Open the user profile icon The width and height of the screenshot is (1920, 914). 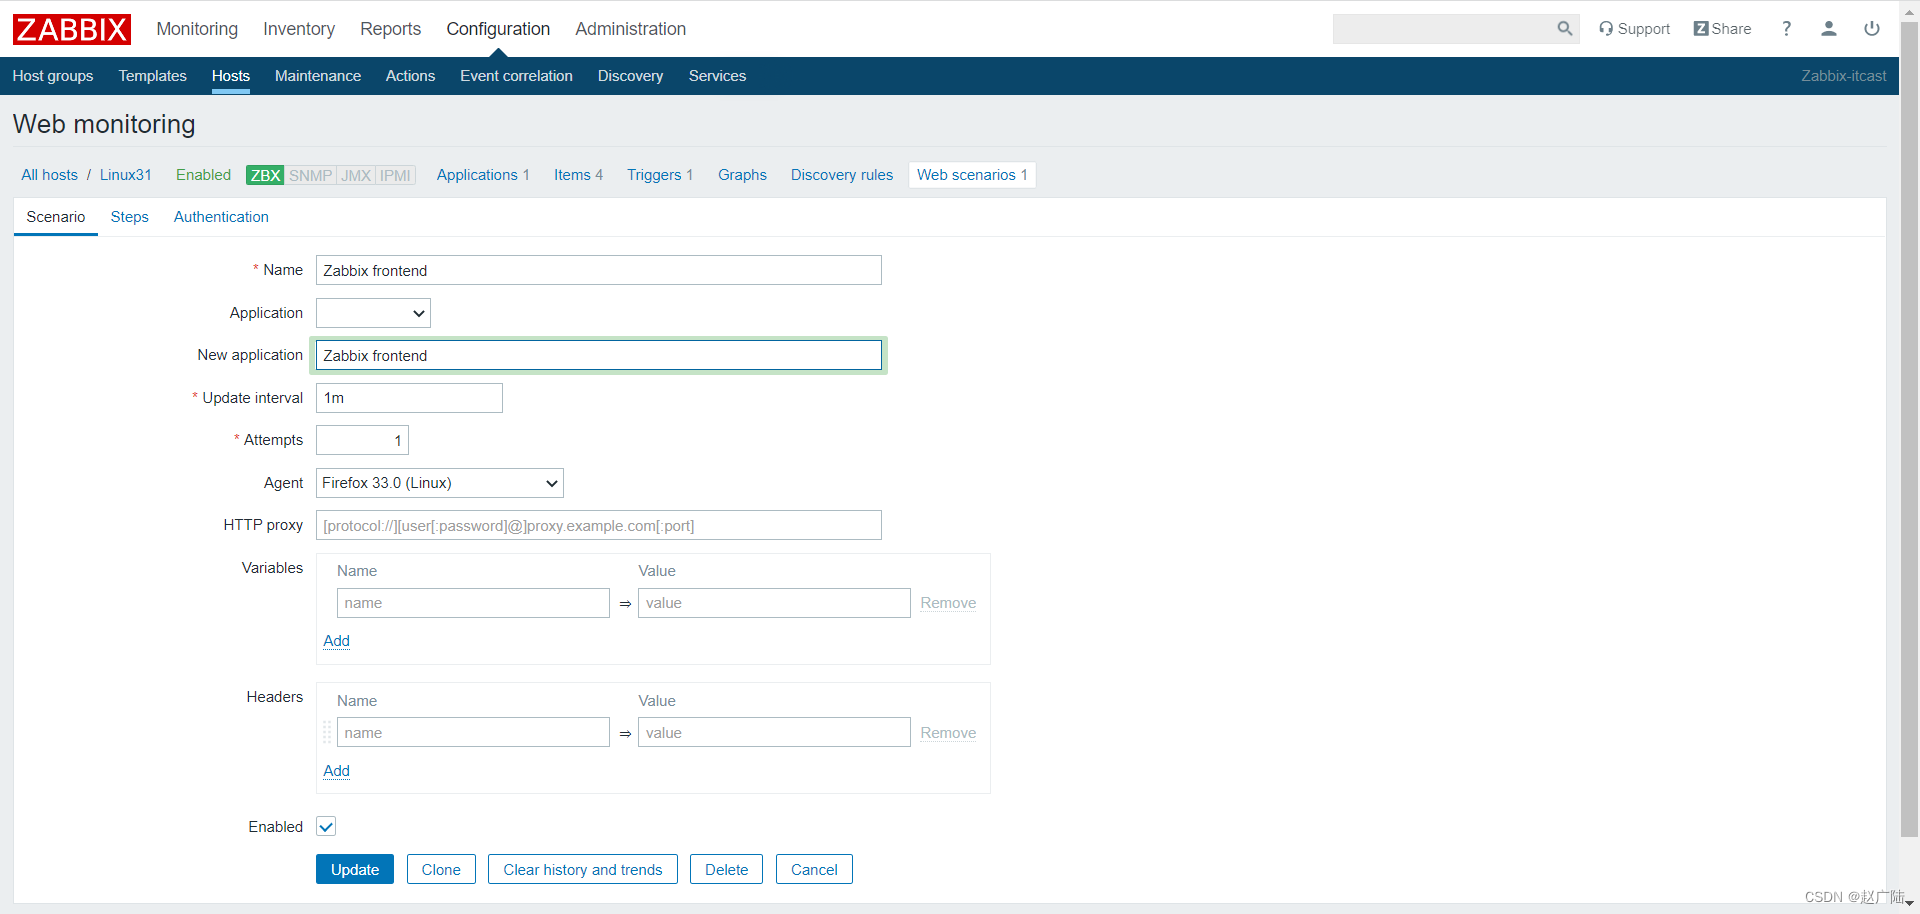1829,29
